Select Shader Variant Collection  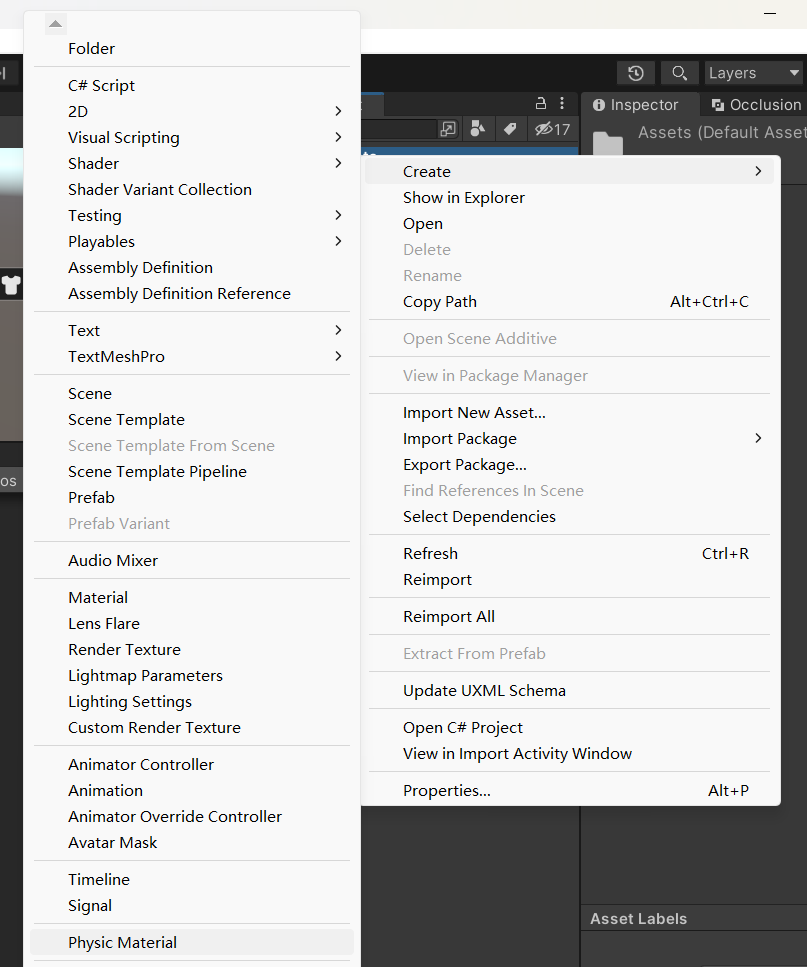tap(192, 189)
